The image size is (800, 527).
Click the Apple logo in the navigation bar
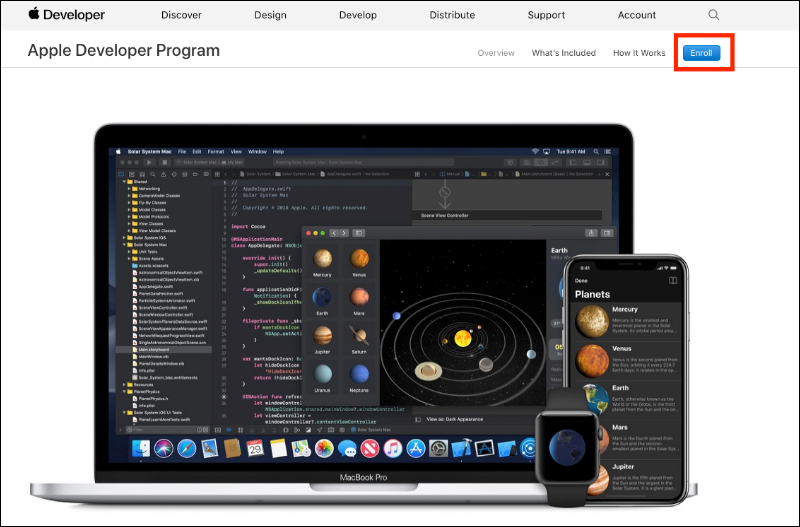(34, 14)
